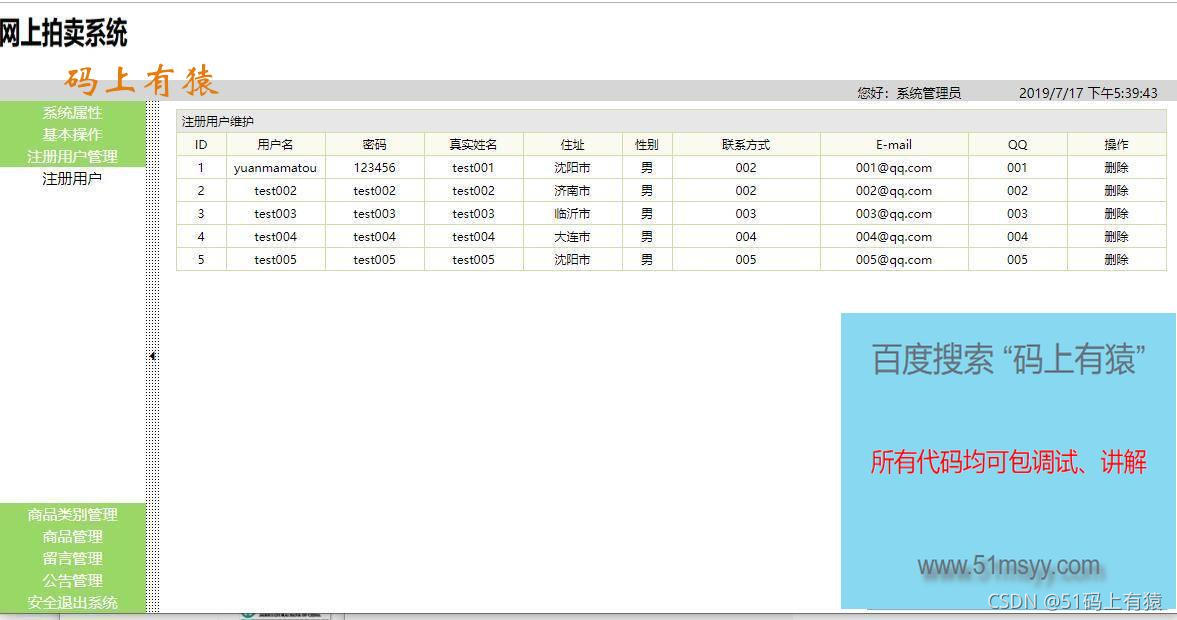The width and height of the screenshot is (1177, 620).
Task: Select the password cell 123456
Action: pos(375,167)
